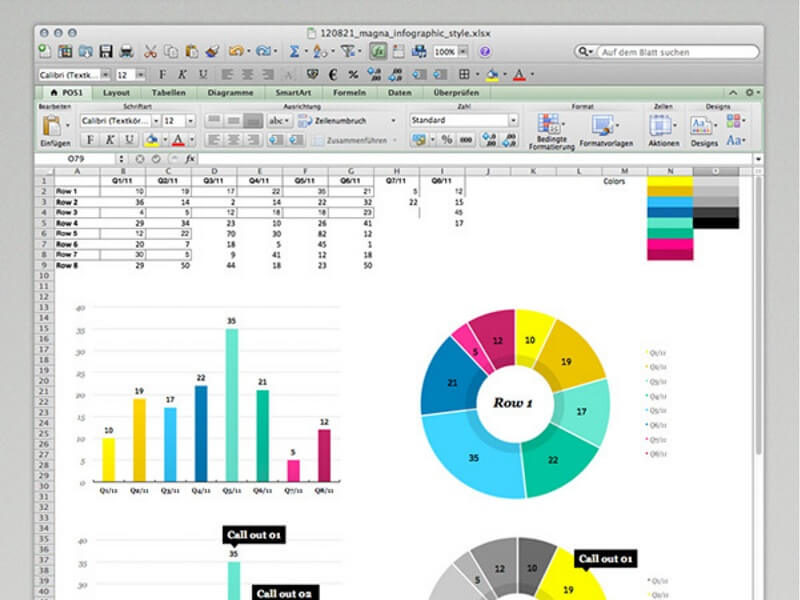Click the Undo arrow icon

coord(236,51)
